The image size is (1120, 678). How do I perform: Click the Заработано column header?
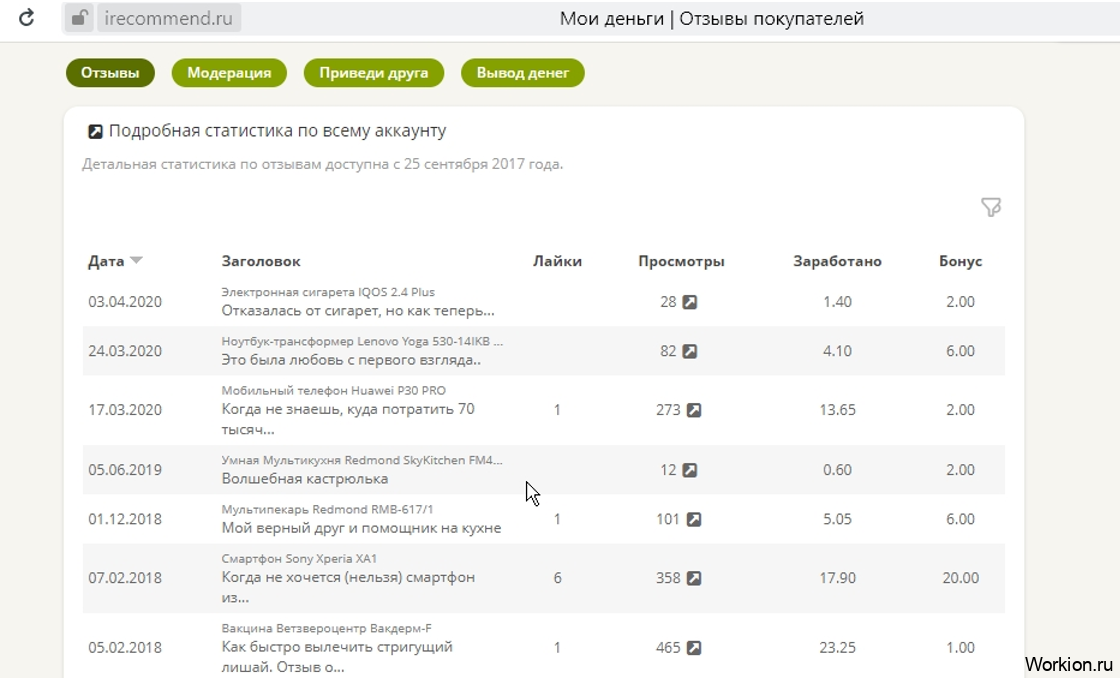point(837,261)
